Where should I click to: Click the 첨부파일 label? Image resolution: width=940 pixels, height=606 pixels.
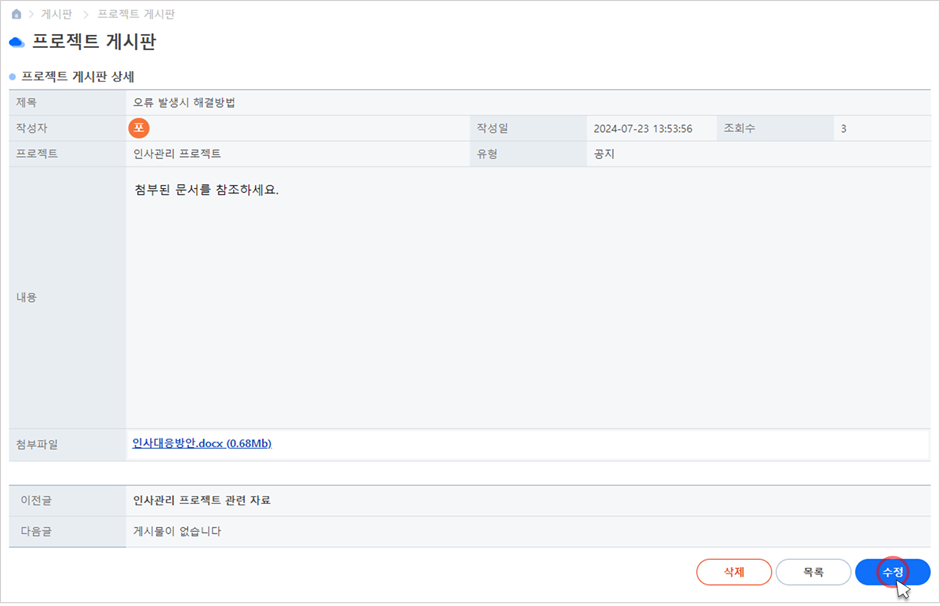coord(37,444)
